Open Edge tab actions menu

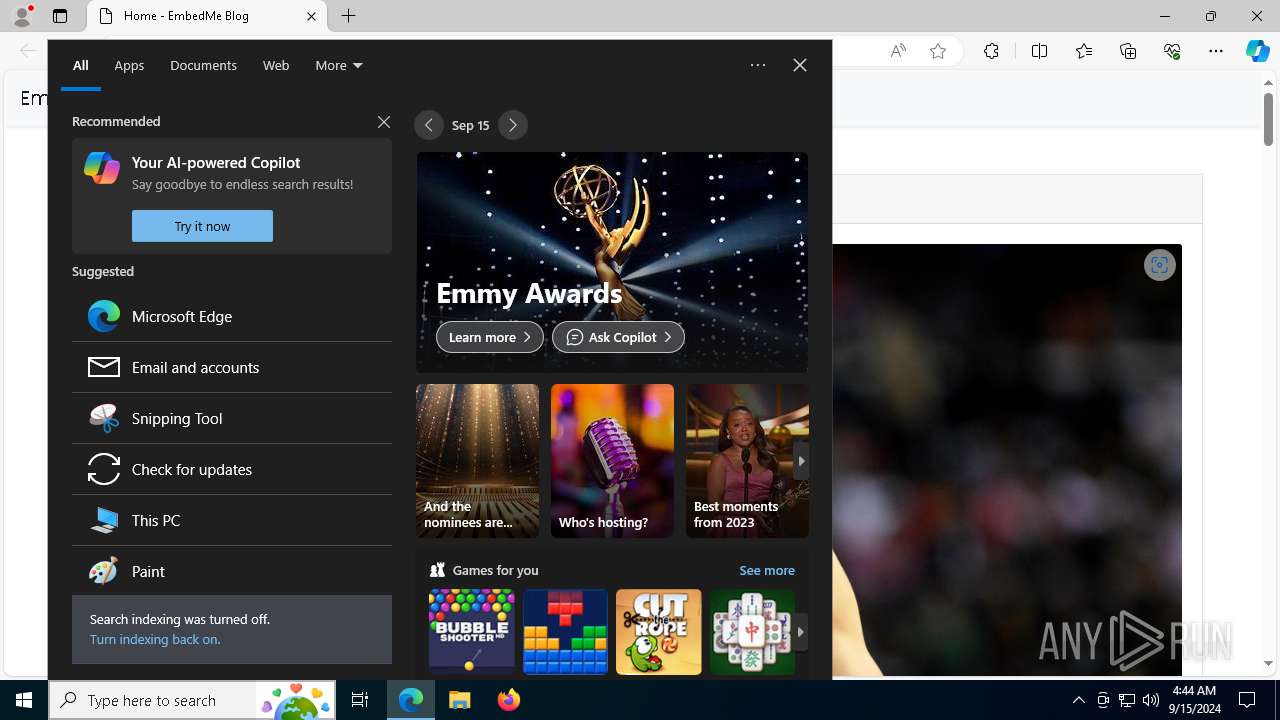(60, 16)
